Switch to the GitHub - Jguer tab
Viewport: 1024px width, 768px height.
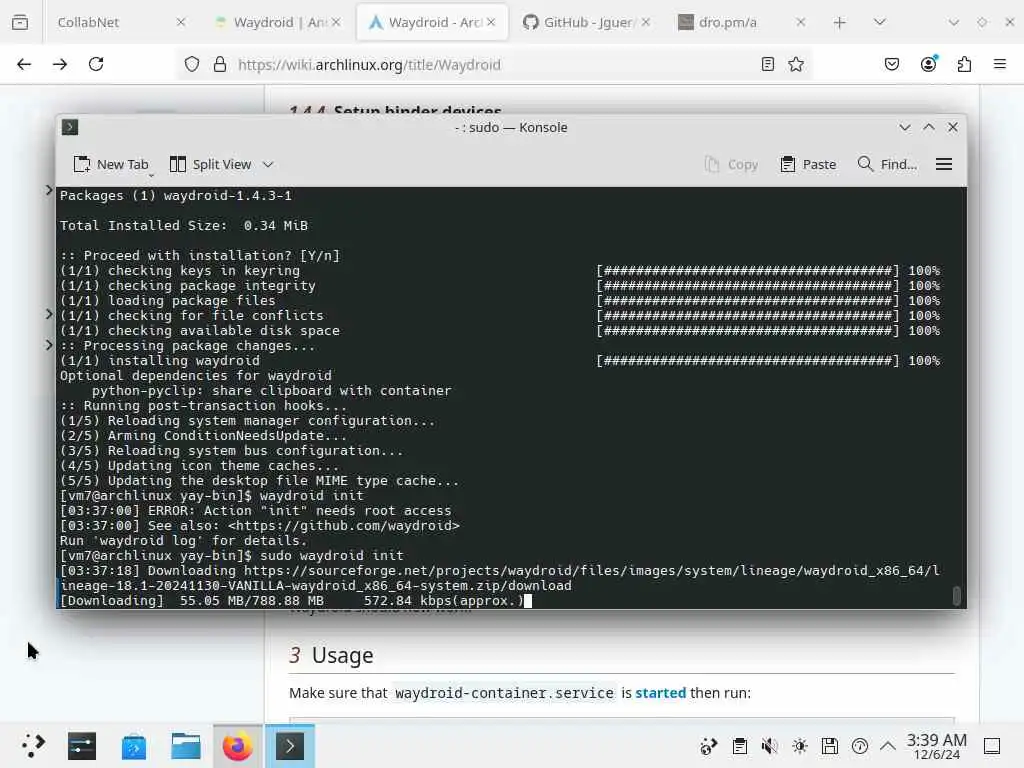(x=587, y=22)
